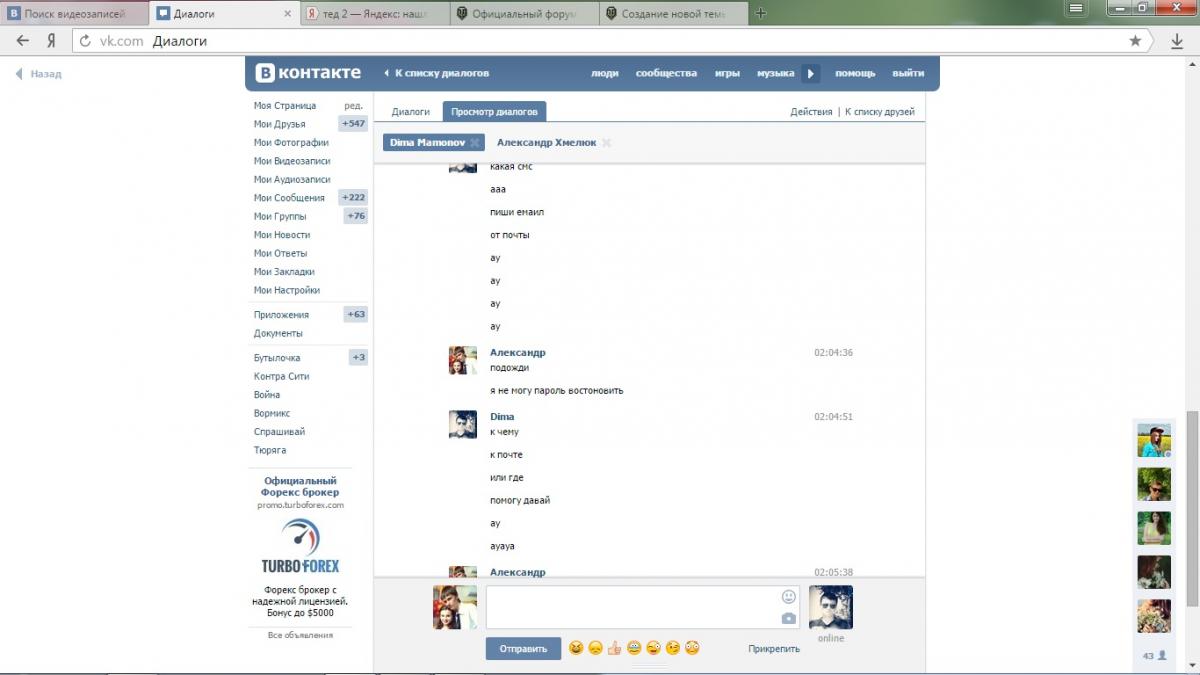
Task: Go back К списку диалогов
Action: 436,73
